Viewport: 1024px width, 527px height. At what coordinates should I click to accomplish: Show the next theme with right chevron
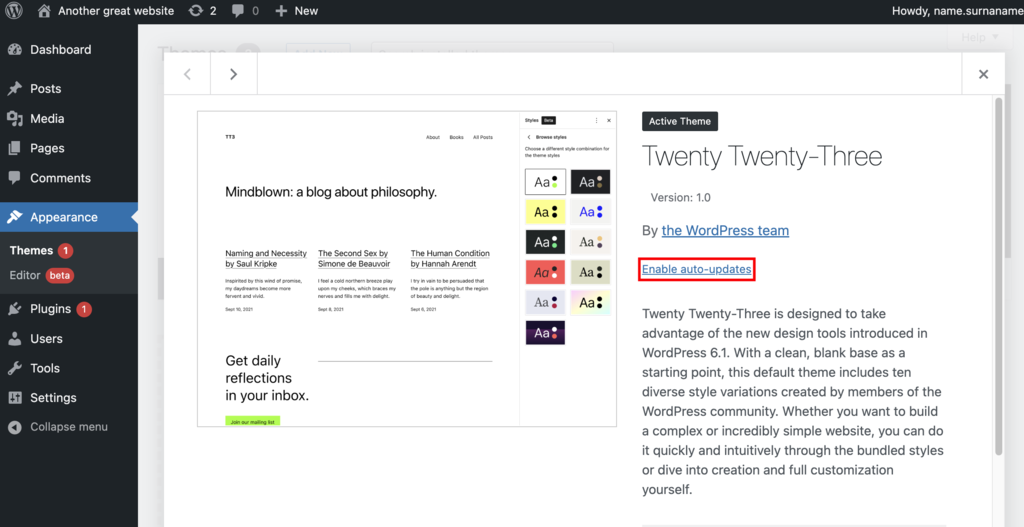coord(233,74)
